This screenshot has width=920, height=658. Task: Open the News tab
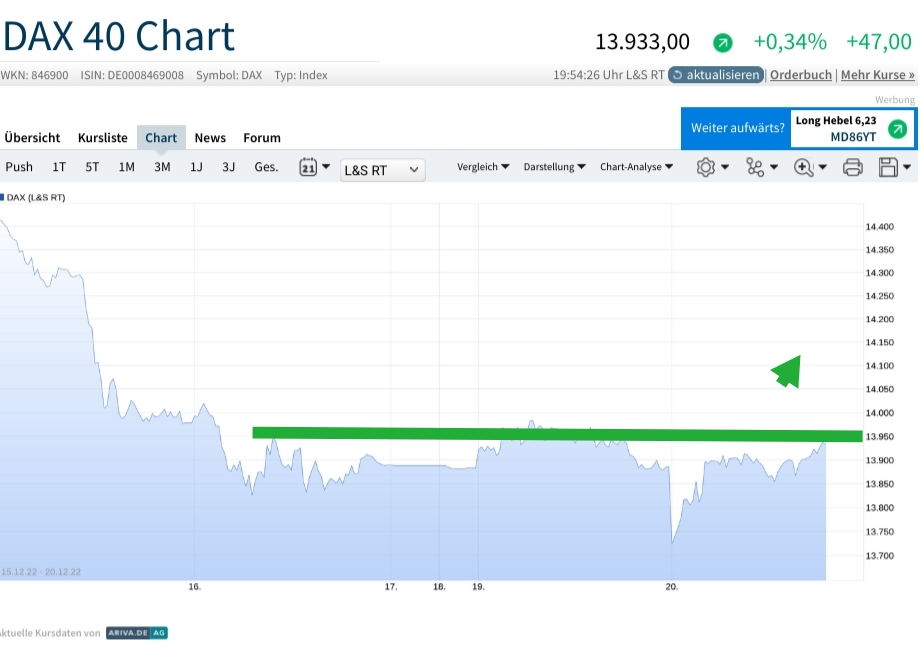coord(210,138)
